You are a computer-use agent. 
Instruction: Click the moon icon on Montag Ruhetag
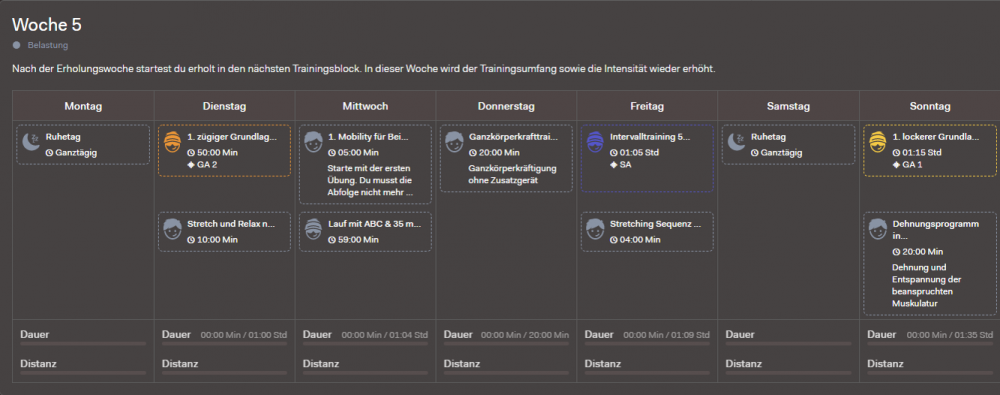(31, 142)
